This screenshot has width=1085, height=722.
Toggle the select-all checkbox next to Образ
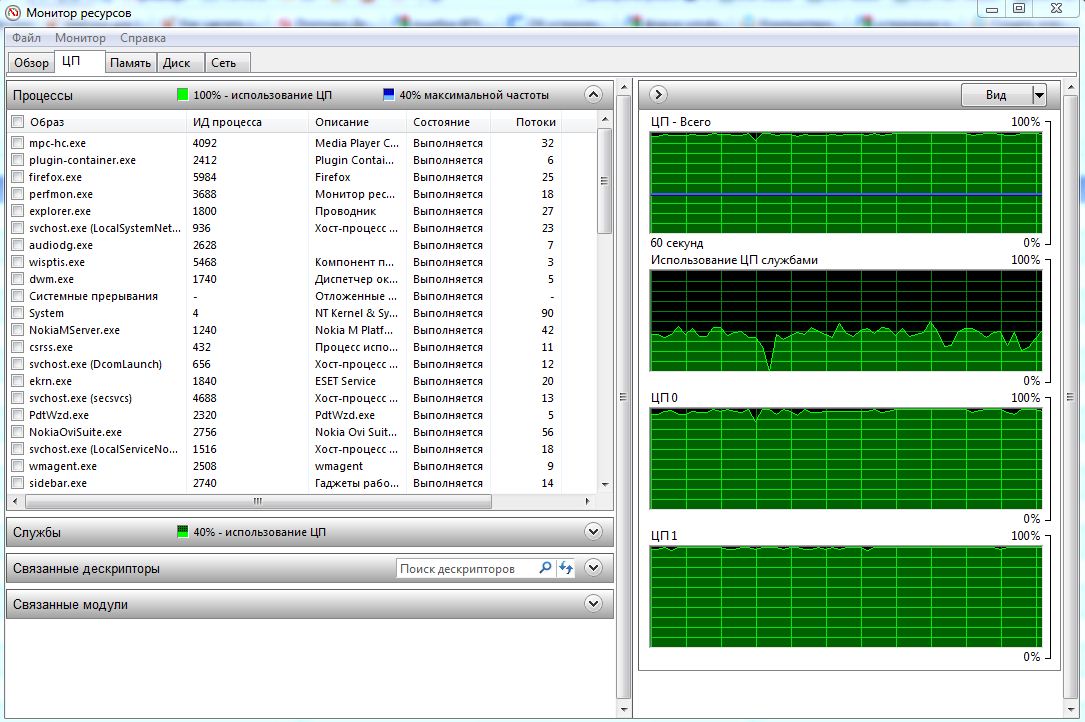pyautogui.click(x=18, y=123)
